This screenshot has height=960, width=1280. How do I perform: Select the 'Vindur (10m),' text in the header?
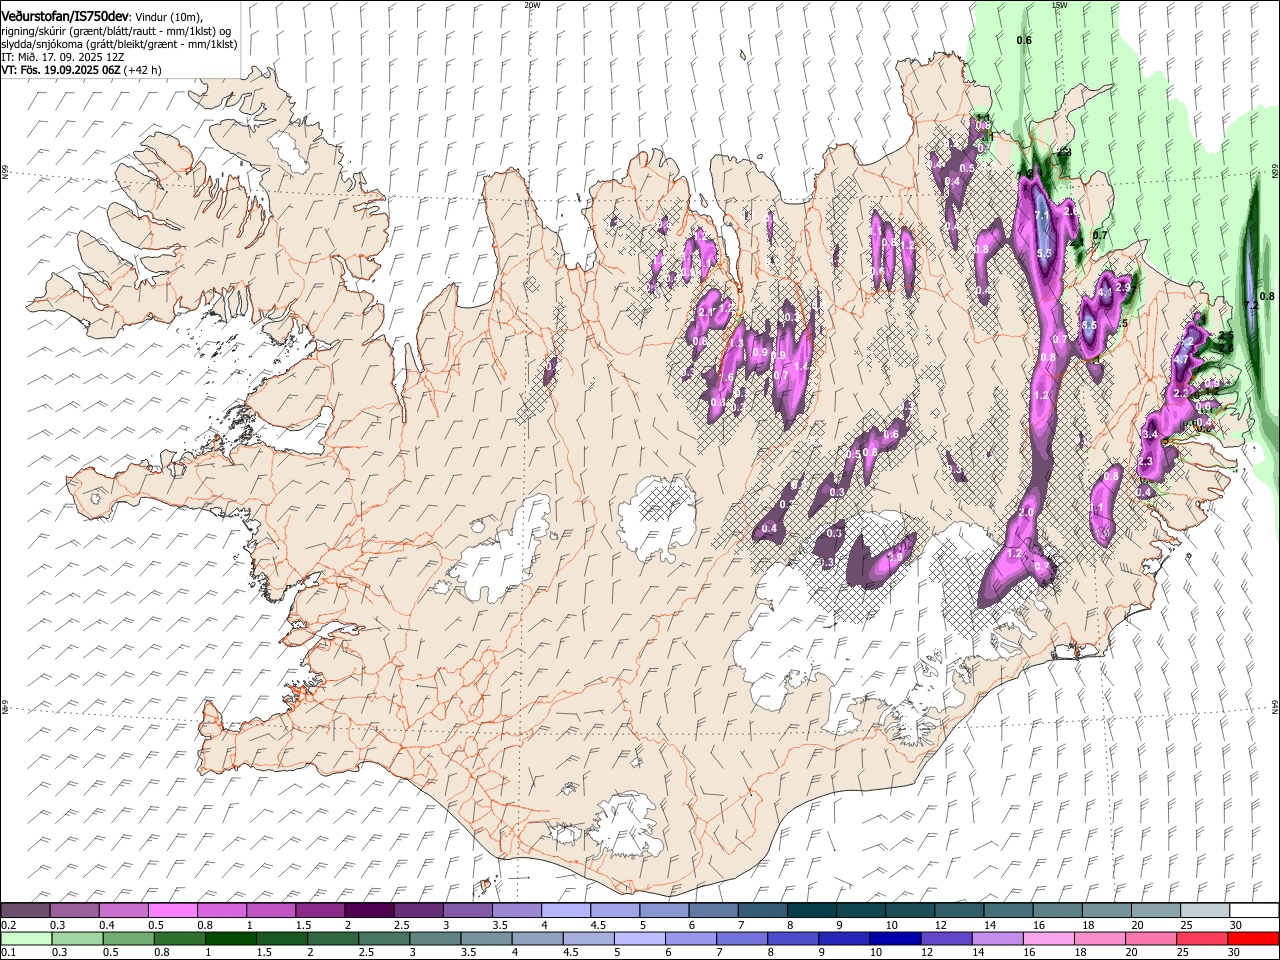click(x=167, y=16)
